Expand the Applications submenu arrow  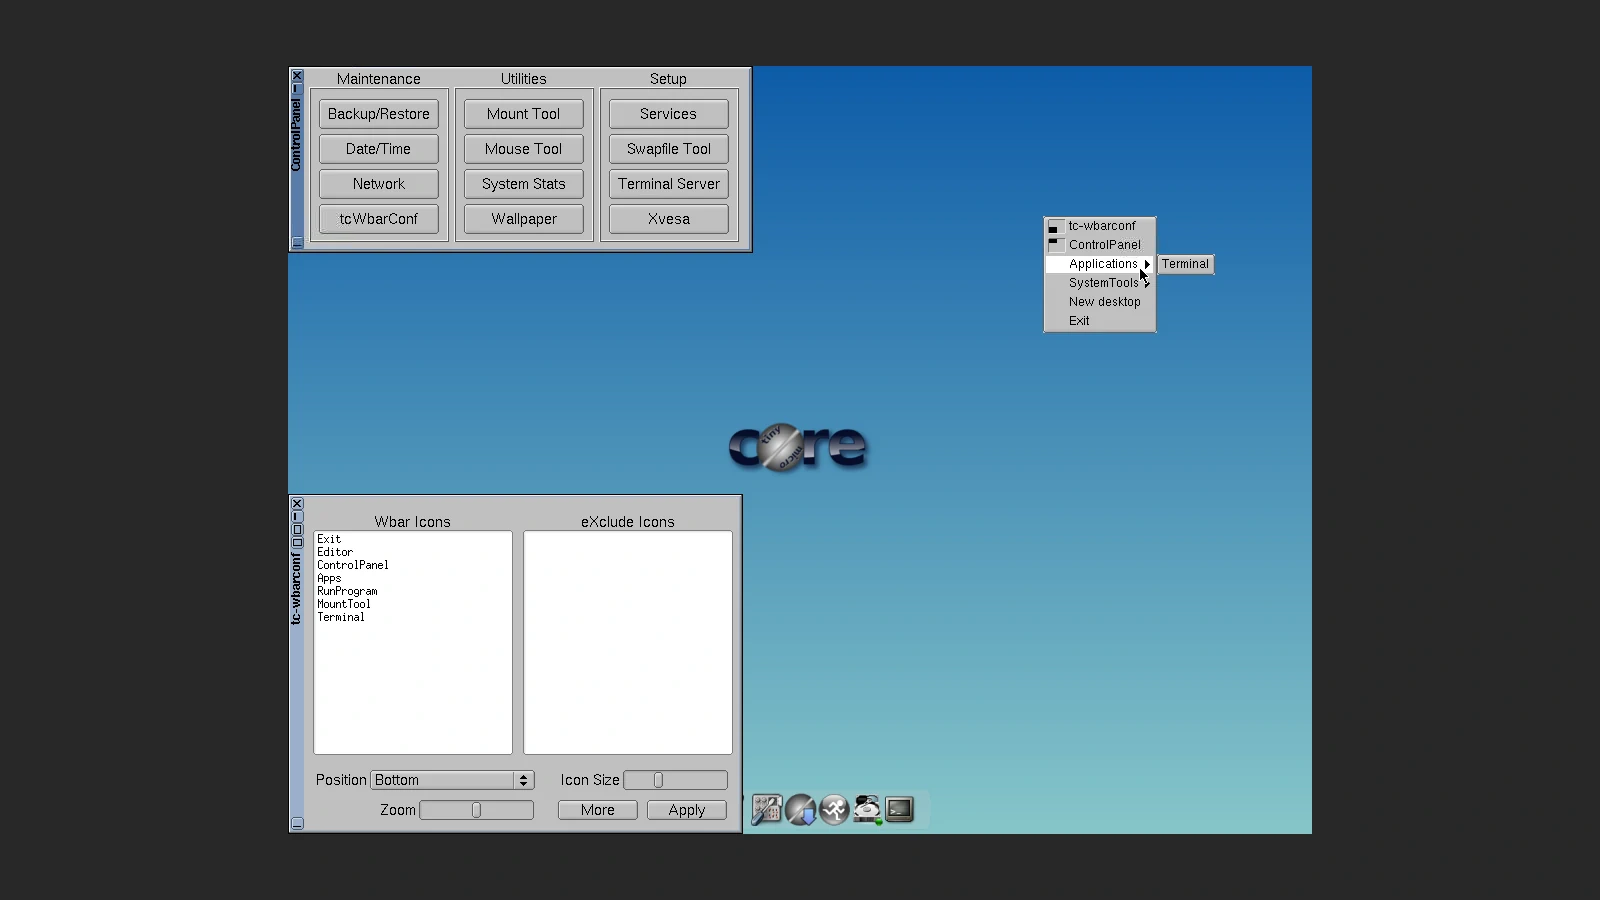click(1147, 264)
